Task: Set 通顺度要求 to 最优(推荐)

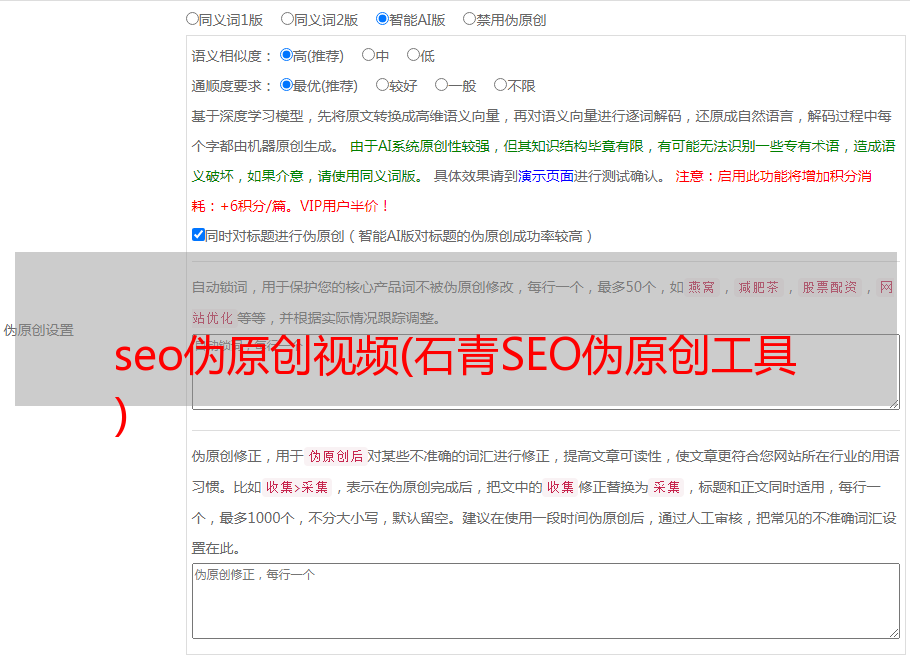Action: pyautogui.click(x=286, y=85)
